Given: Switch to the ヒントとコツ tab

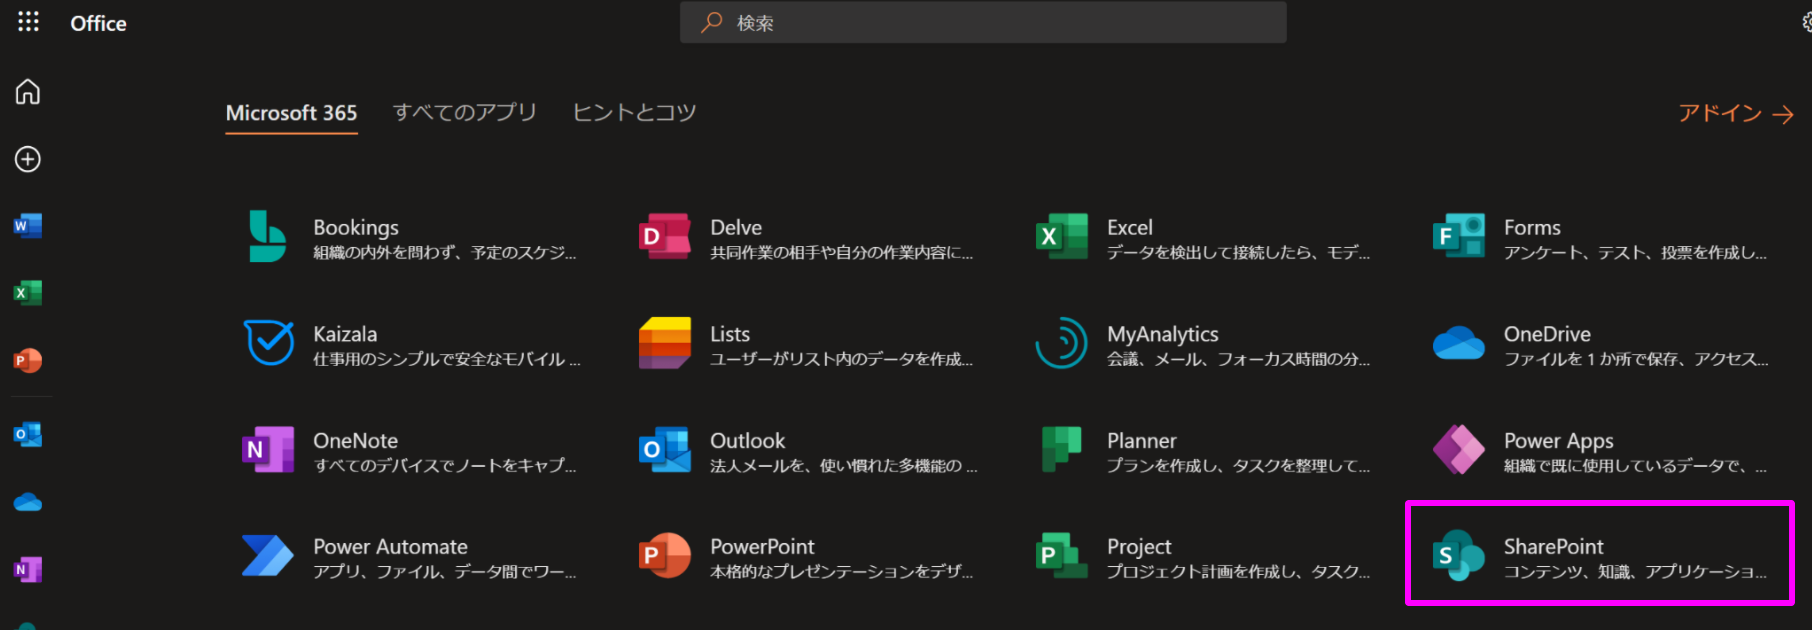Looking at the screenshot, I should click(634, 113).
